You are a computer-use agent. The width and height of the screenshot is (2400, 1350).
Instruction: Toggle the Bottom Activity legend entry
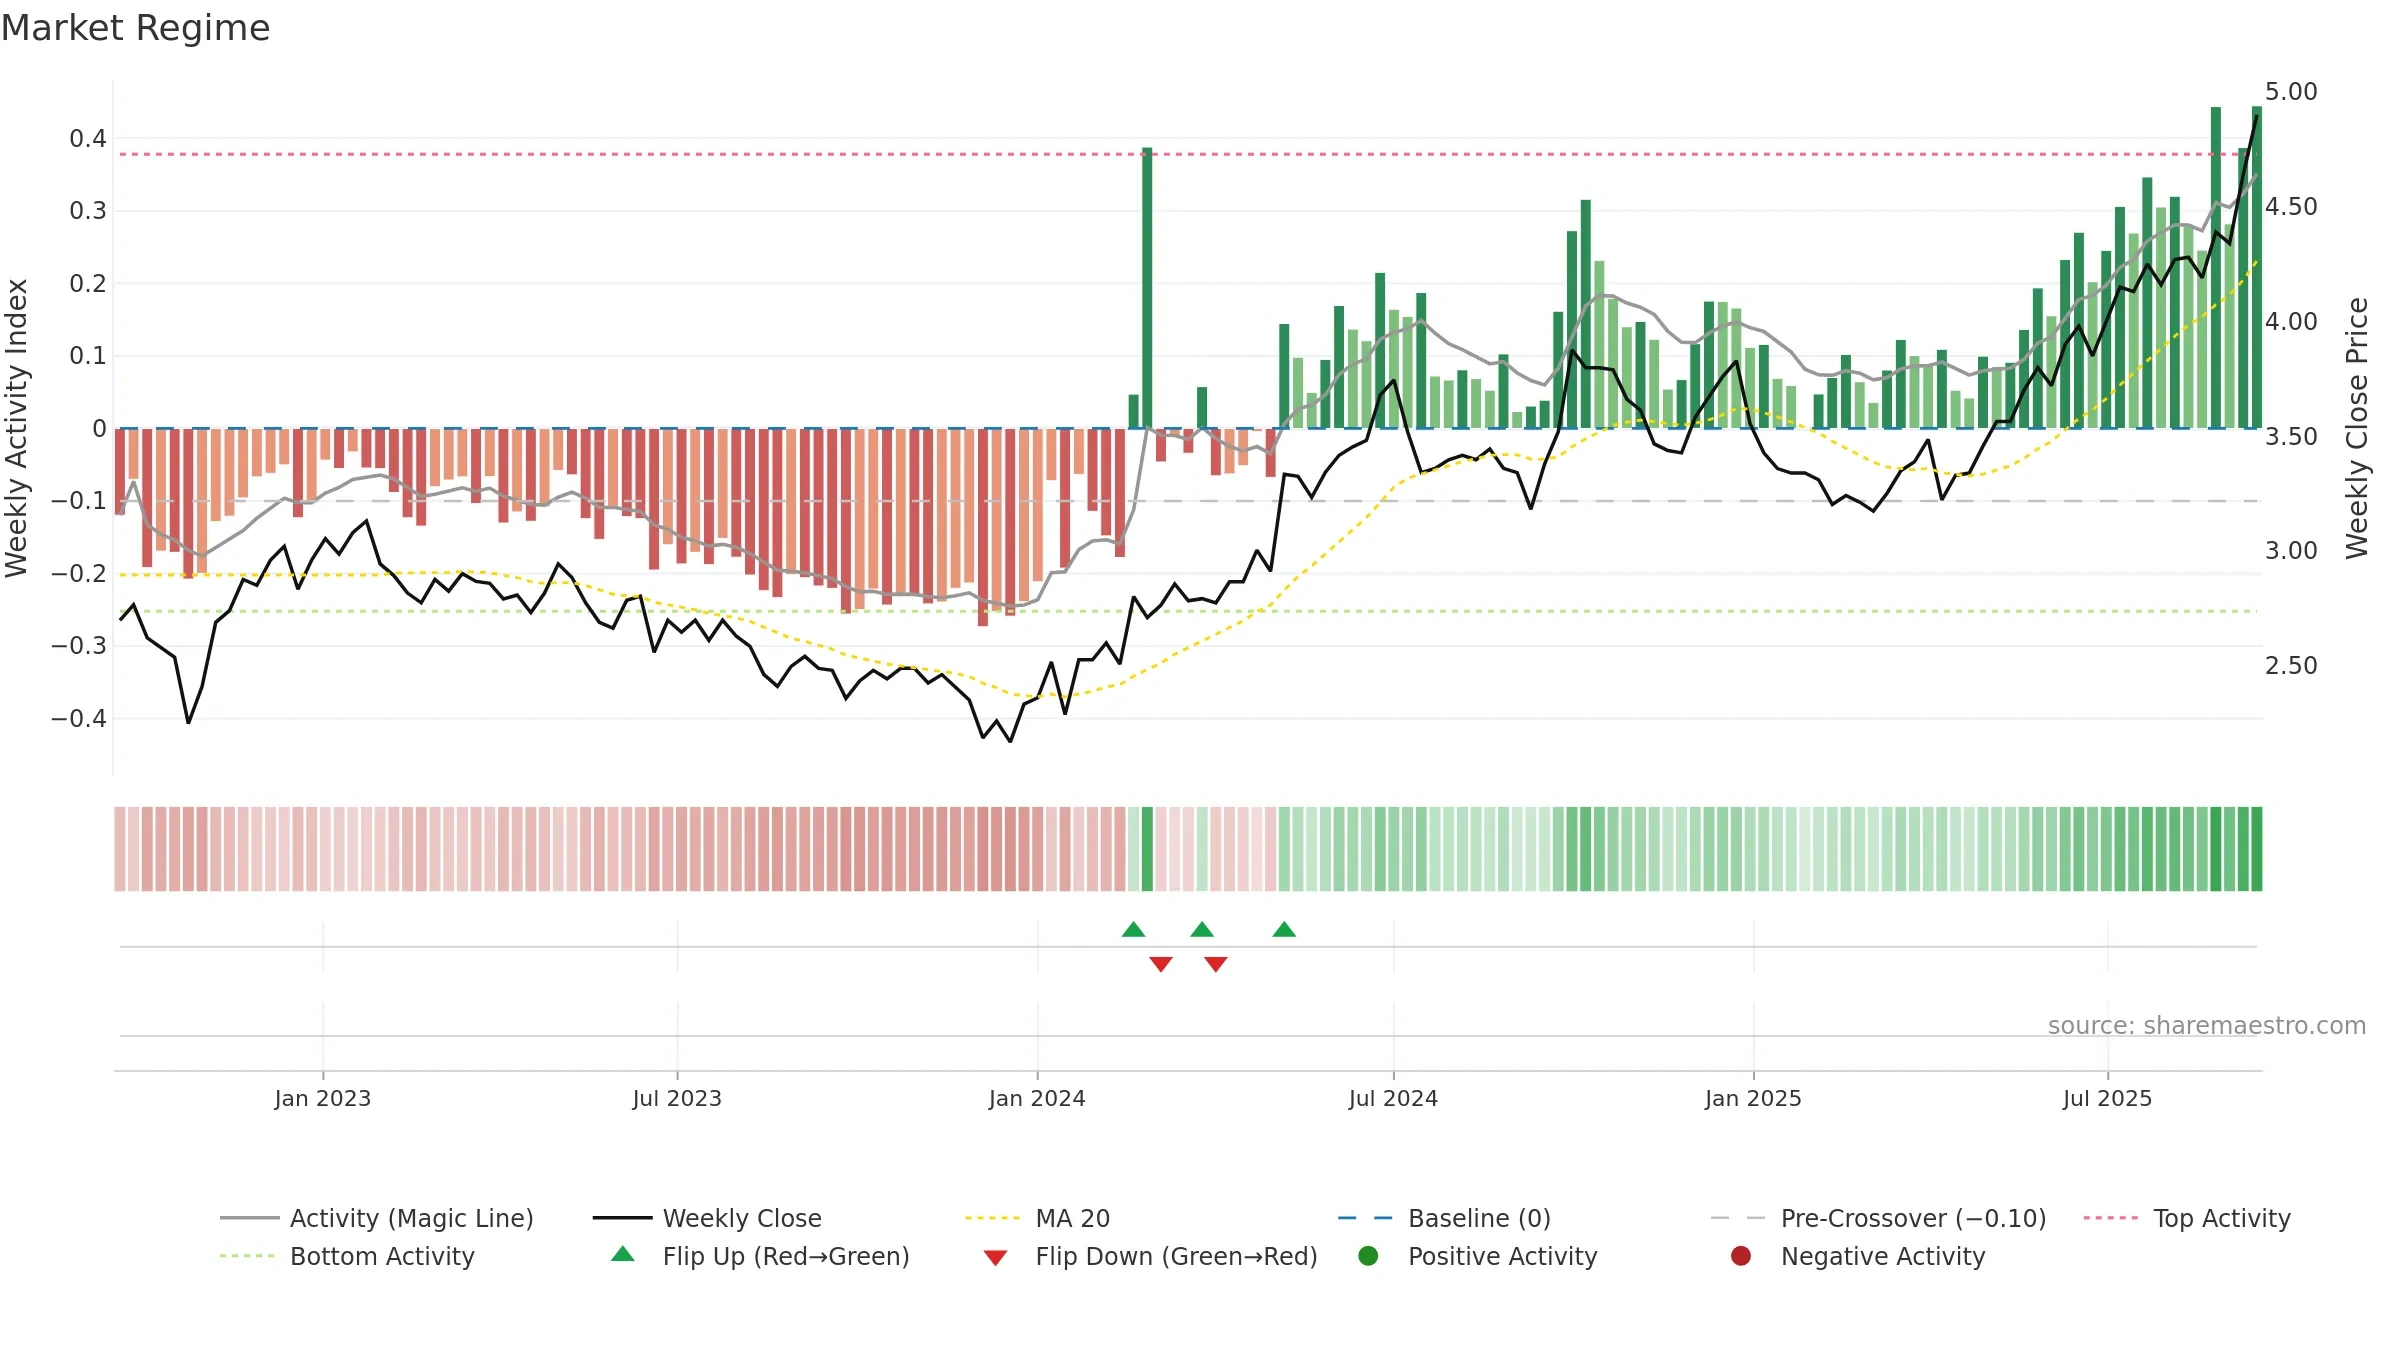pos(347,1256)
